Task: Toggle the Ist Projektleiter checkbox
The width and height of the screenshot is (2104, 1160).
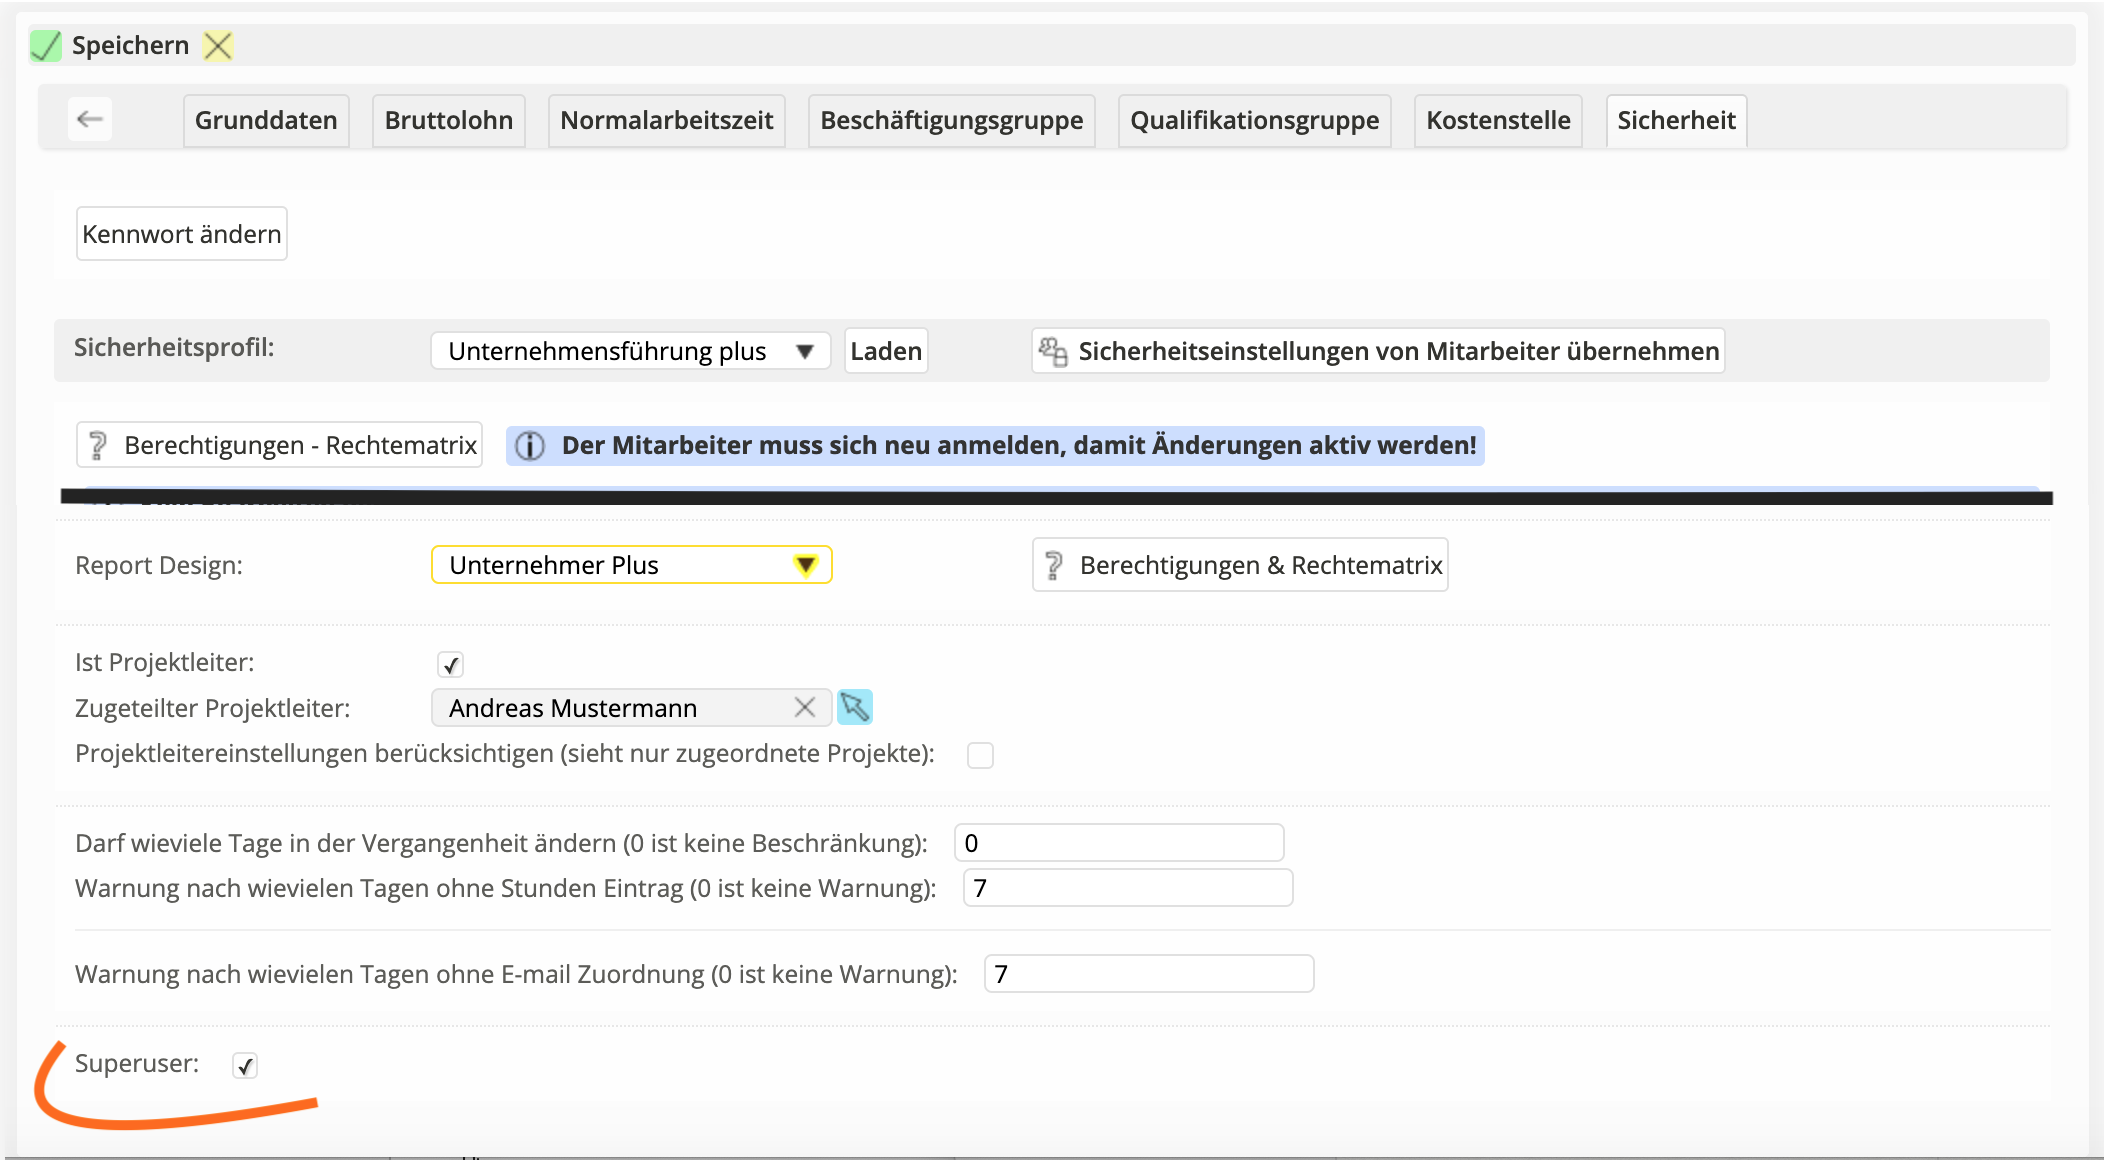Action: (x=450, y=663)
